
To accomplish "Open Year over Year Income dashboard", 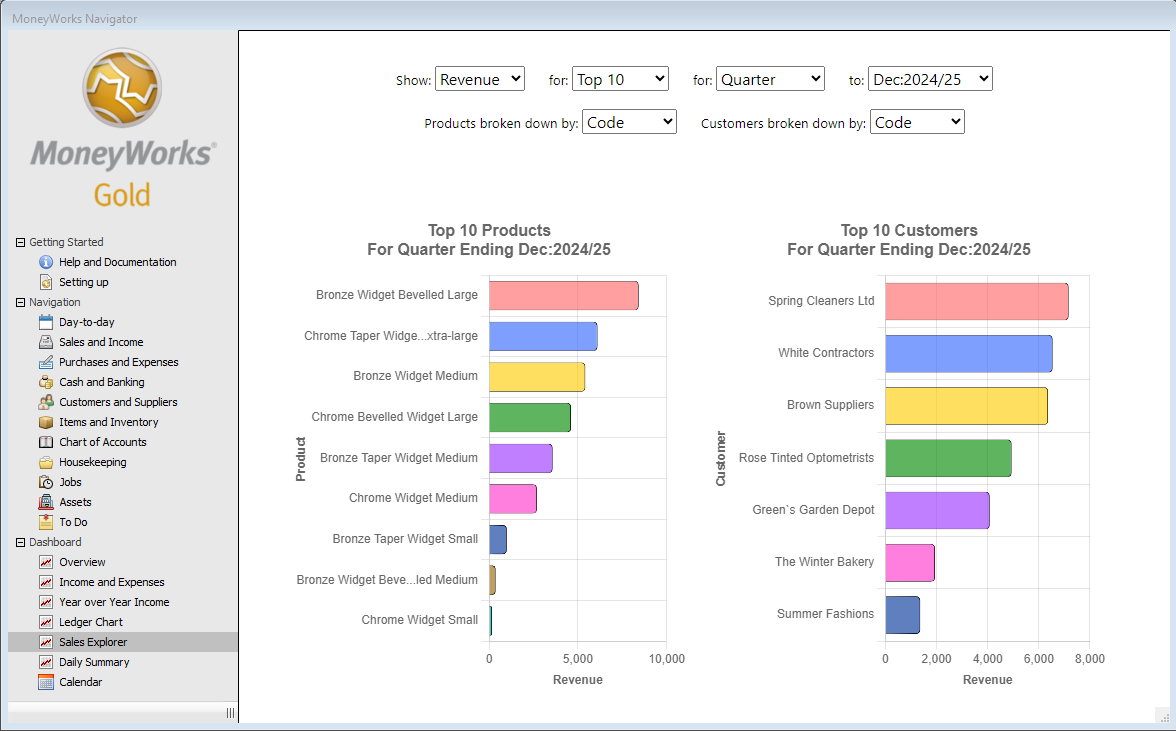I will 114,602.
